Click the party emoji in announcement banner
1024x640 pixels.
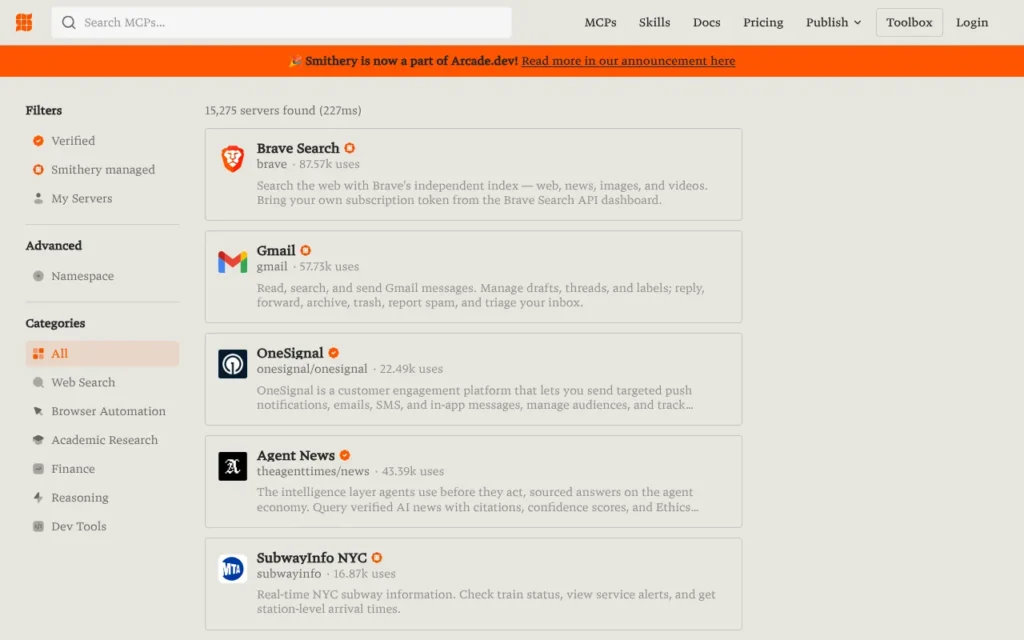tap(295, 61)
